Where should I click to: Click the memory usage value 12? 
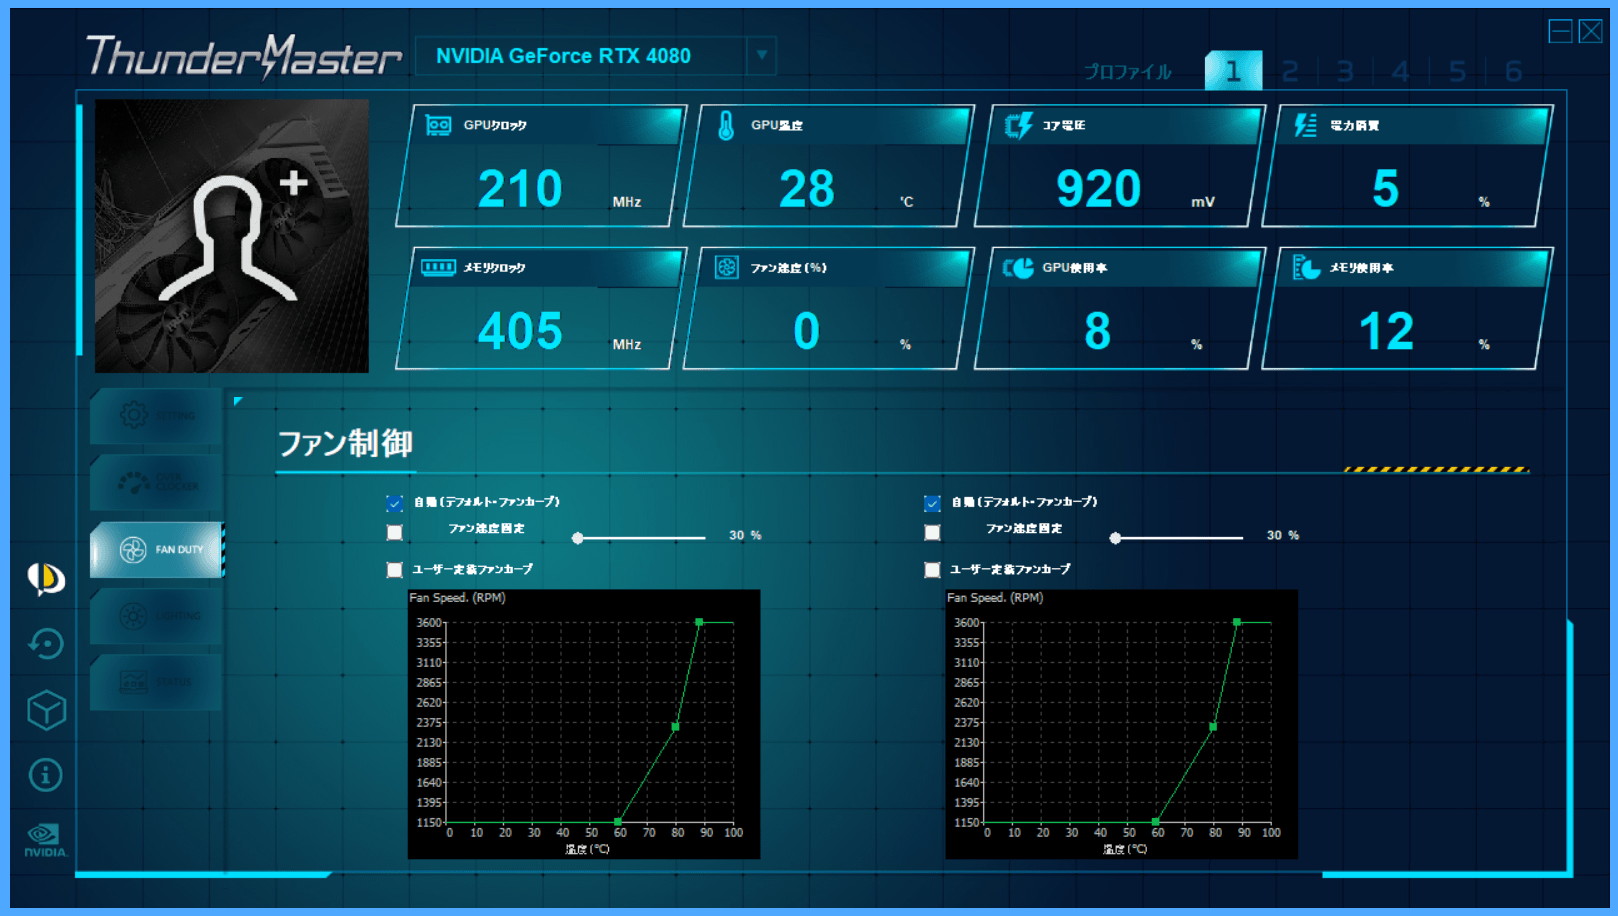click(x=1386, y=331)
